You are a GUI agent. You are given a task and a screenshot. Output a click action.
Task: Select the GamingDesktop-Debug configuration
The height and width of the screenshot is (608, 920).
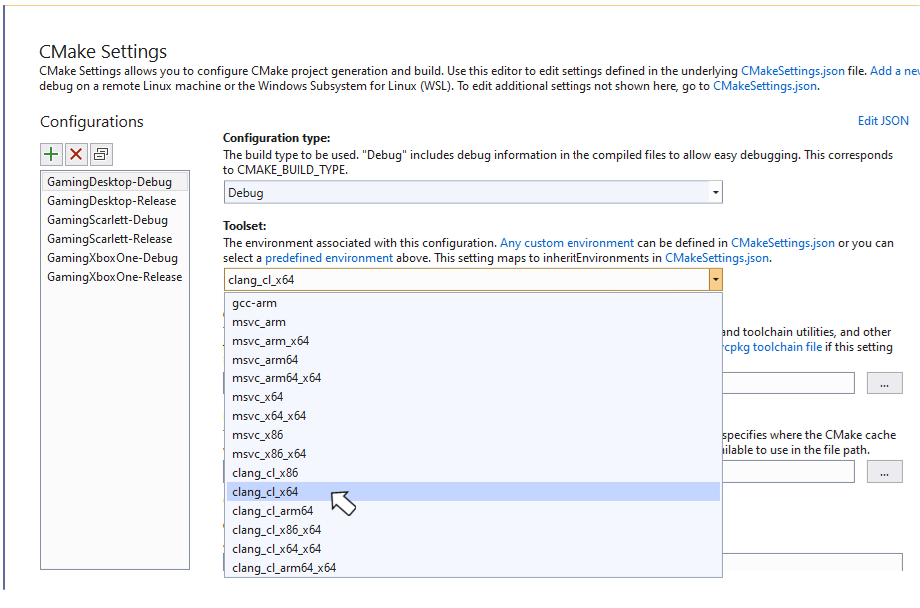pos(115,182)
